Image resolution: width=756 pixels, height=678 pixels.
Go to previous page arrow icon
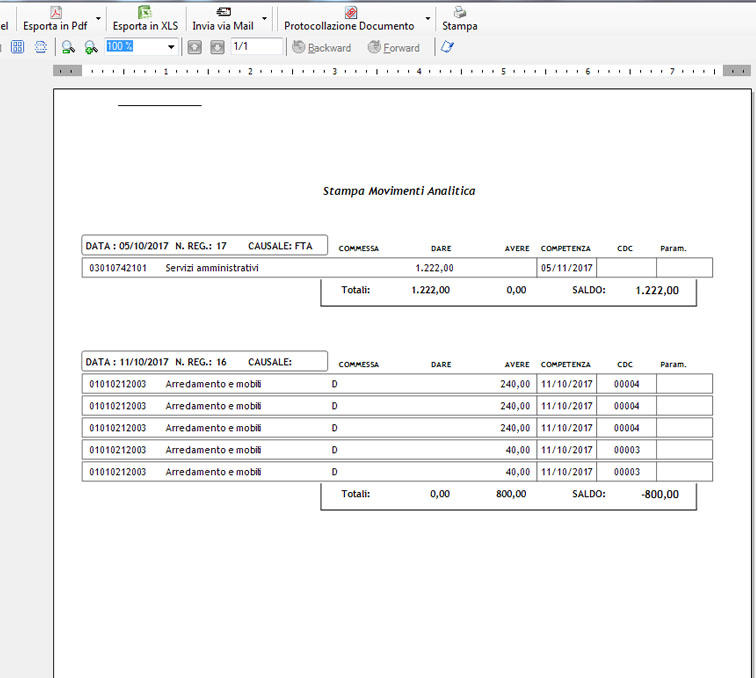[x=194, y=47]
